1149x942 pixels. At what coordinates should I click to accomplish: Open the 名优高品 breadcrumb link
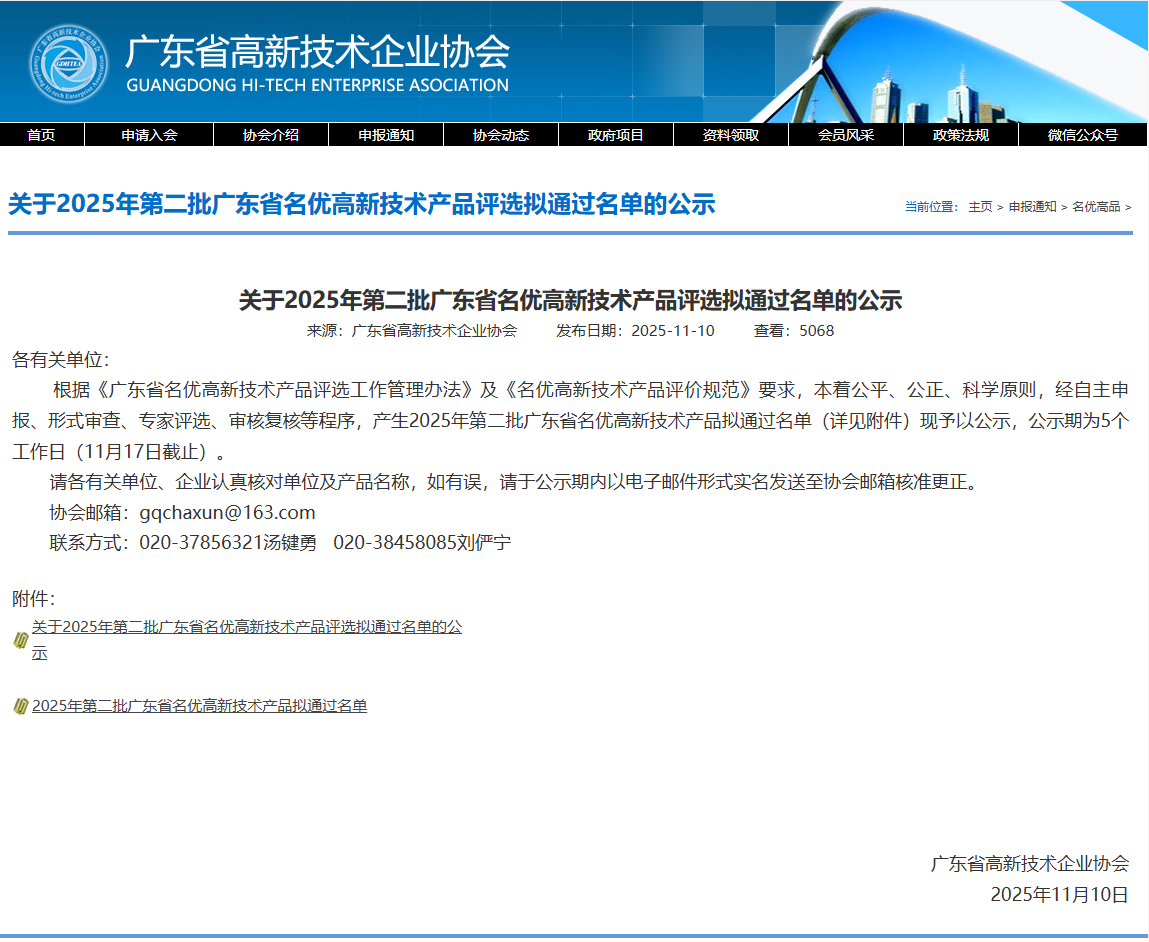(x=1096, y=207)
